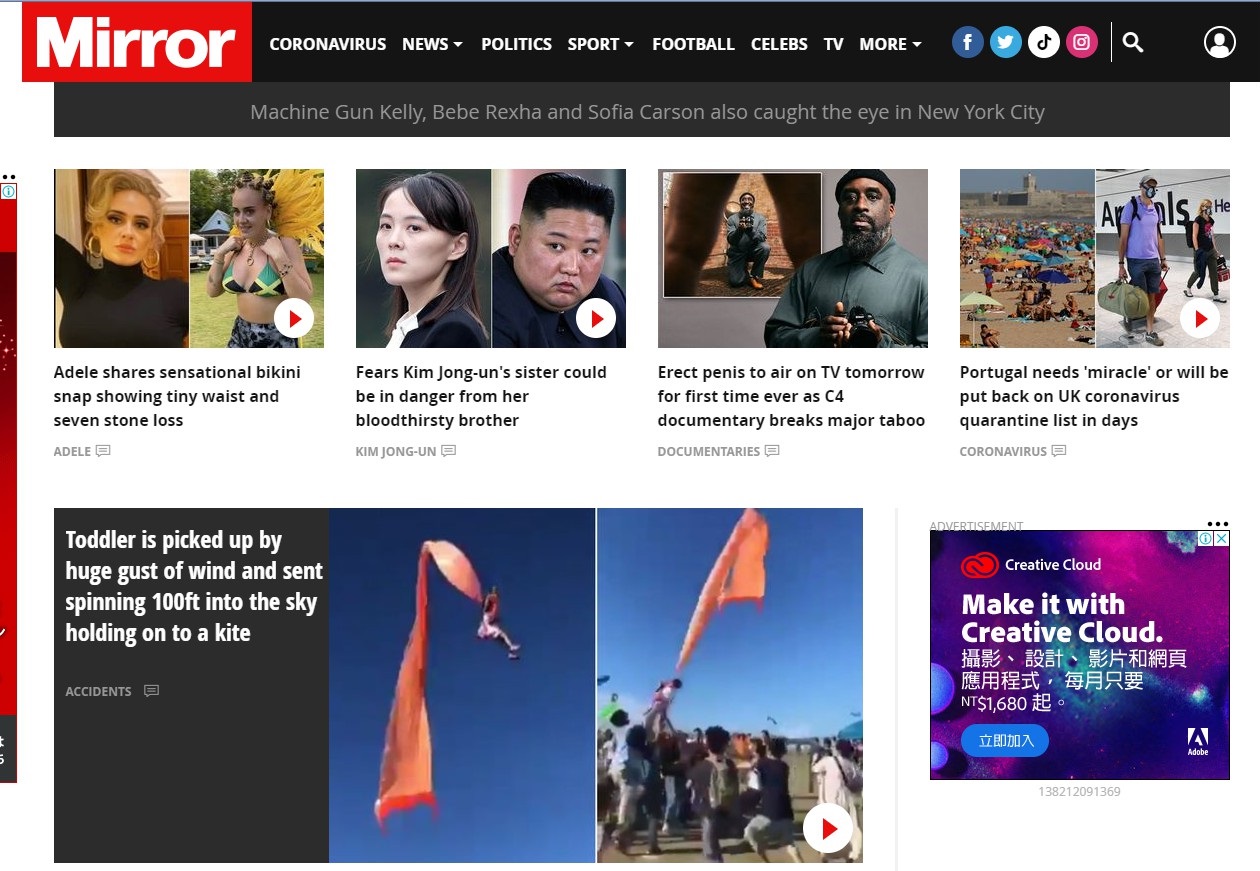
Task: Open search with the magnifier icon
Action: tap(1133, 42)
